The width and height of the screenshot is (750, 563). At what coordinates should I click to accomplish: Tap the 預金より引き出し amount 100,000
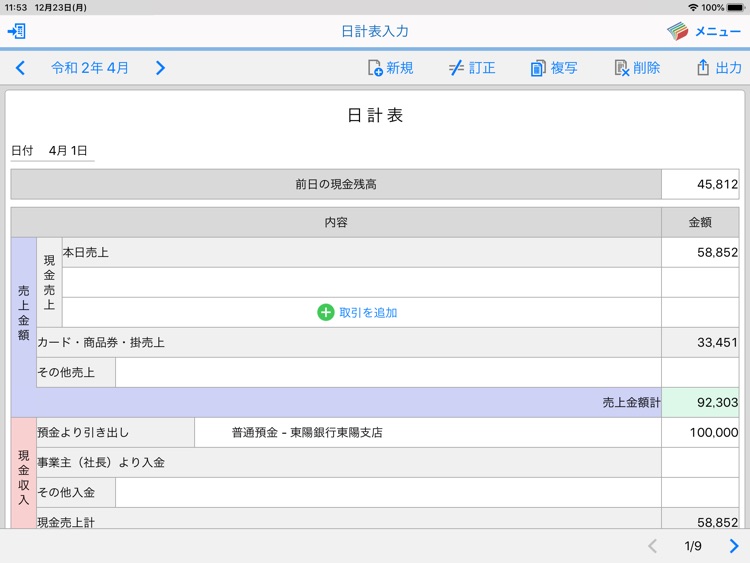coord(700,432)
